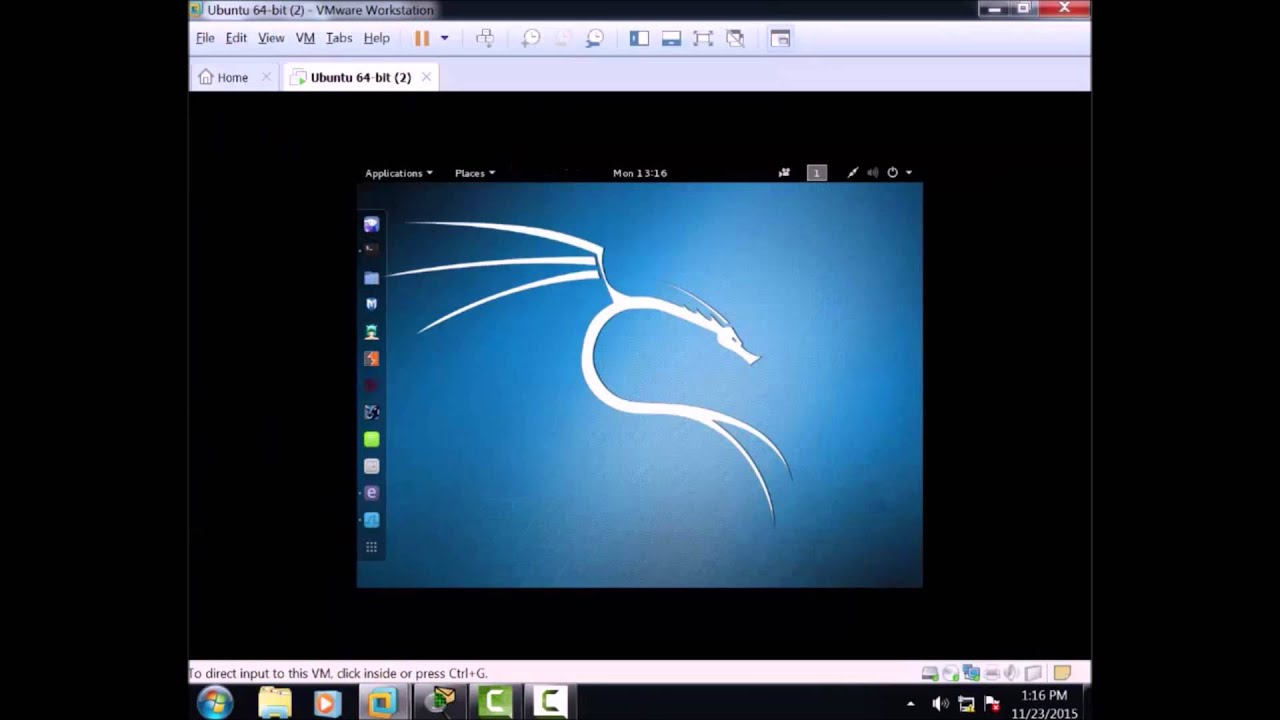This screenshot has height=720, width=1280.
Task: Click the VMware Workstation taskbar button
Action: click(382, 703)
